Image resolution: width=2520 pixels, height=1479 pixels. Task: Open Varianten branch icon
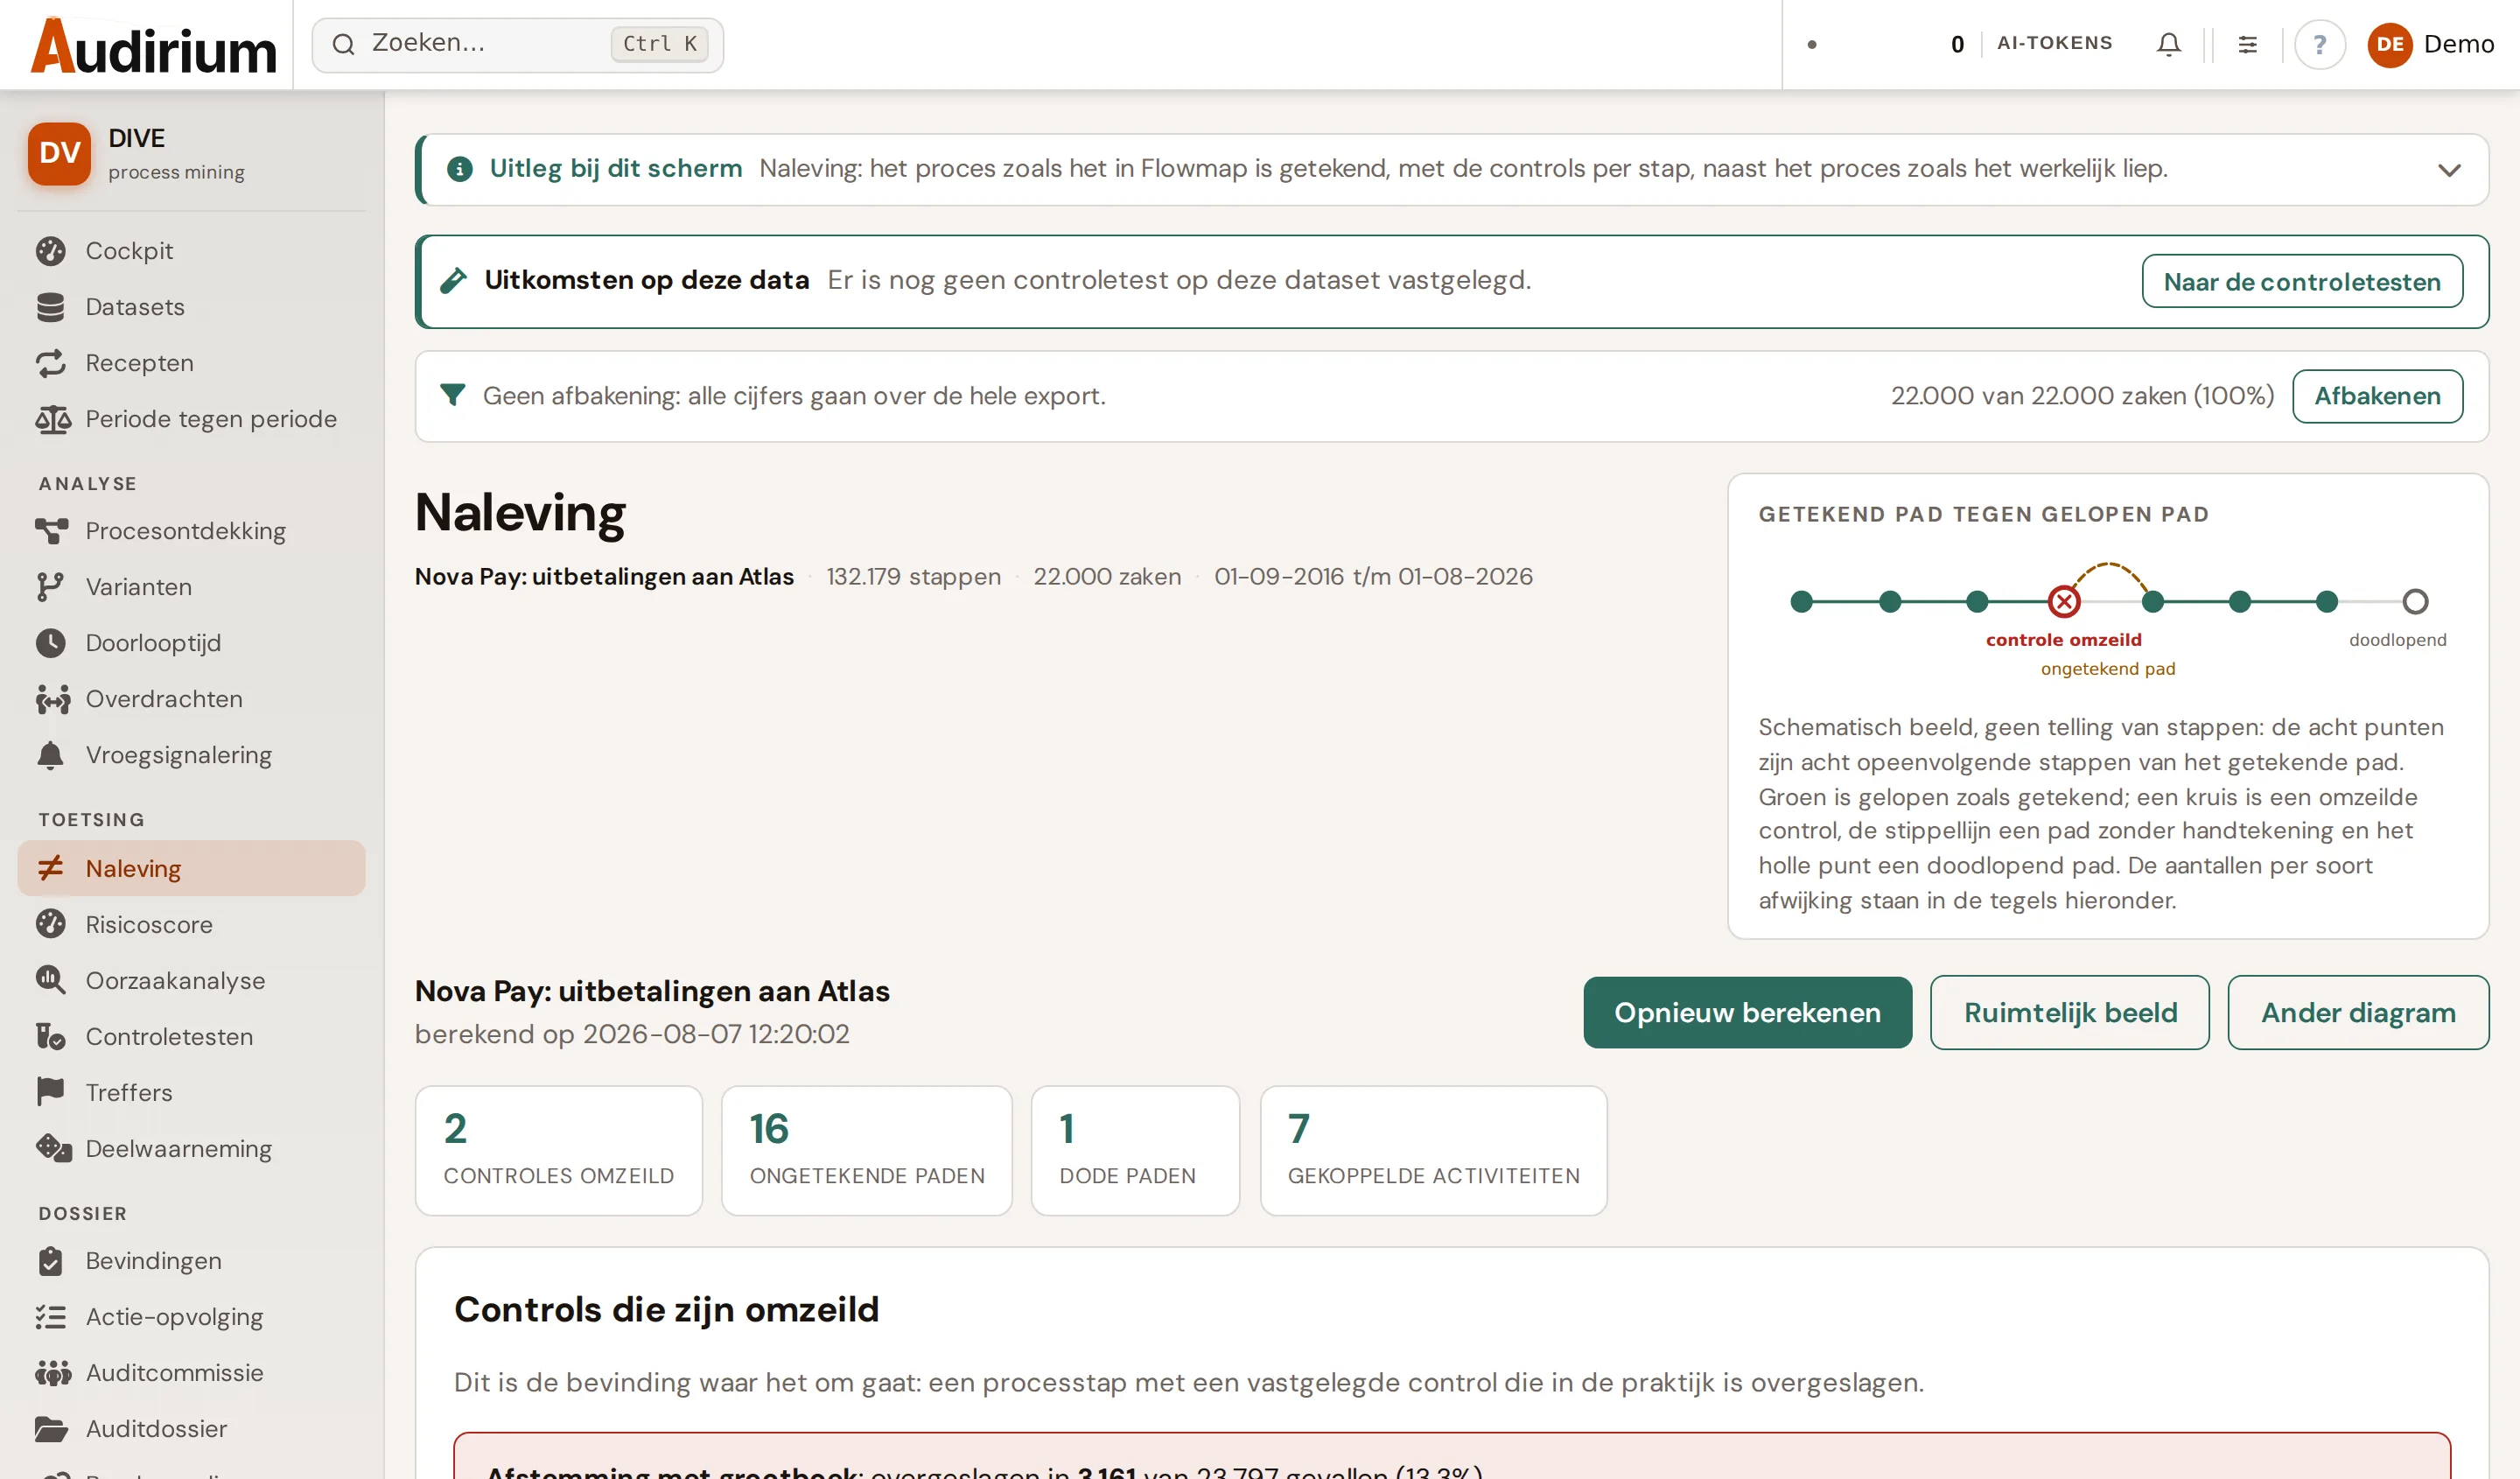(50, 586)
